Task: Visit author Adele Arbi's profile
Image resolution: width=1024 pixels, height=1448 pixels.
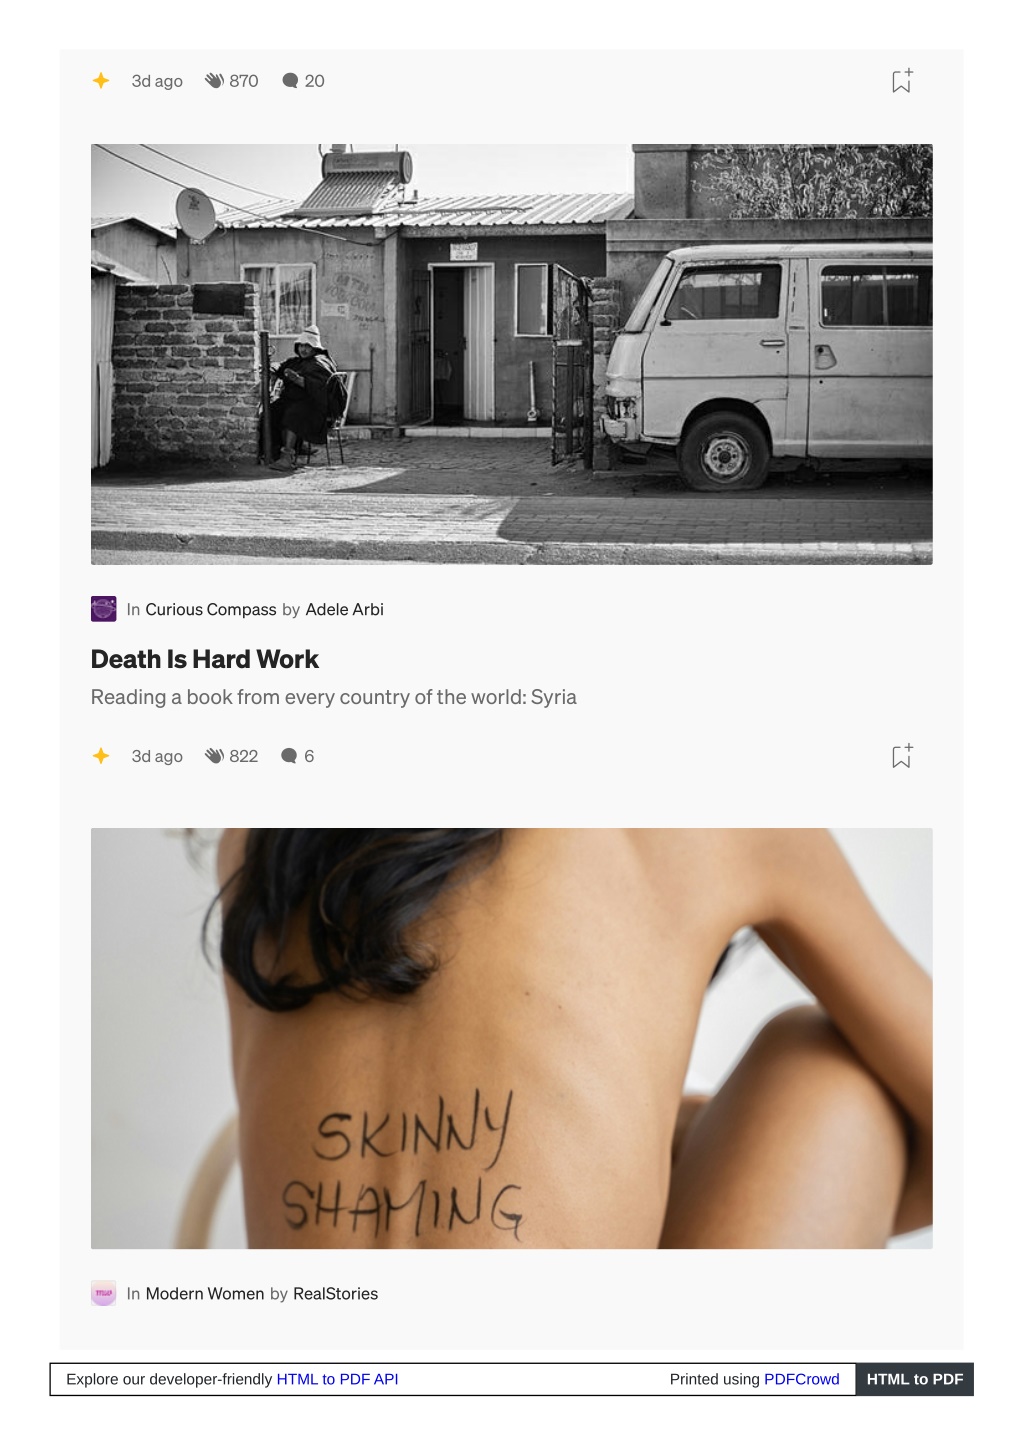Action: [345, 609]
